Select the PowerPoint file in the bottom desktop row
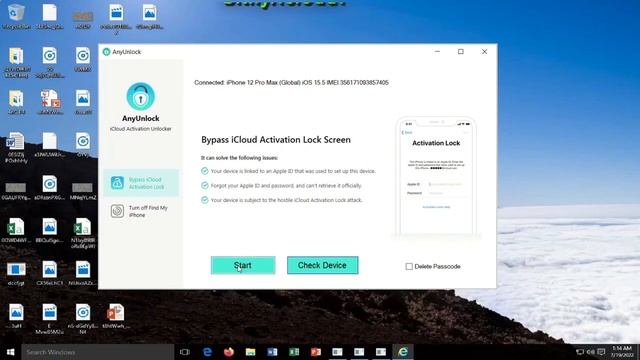The width and height of the screenshot is (640, 360). point(116,317)
